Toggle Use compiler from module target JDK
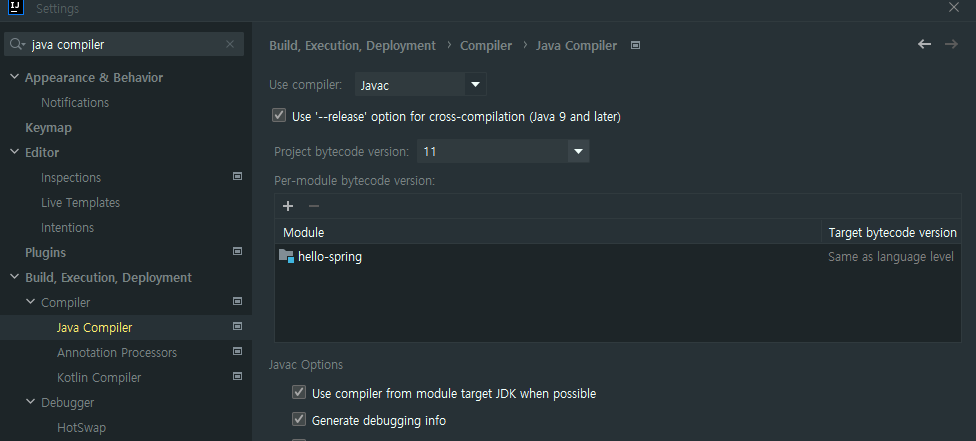 click(299, 392)
